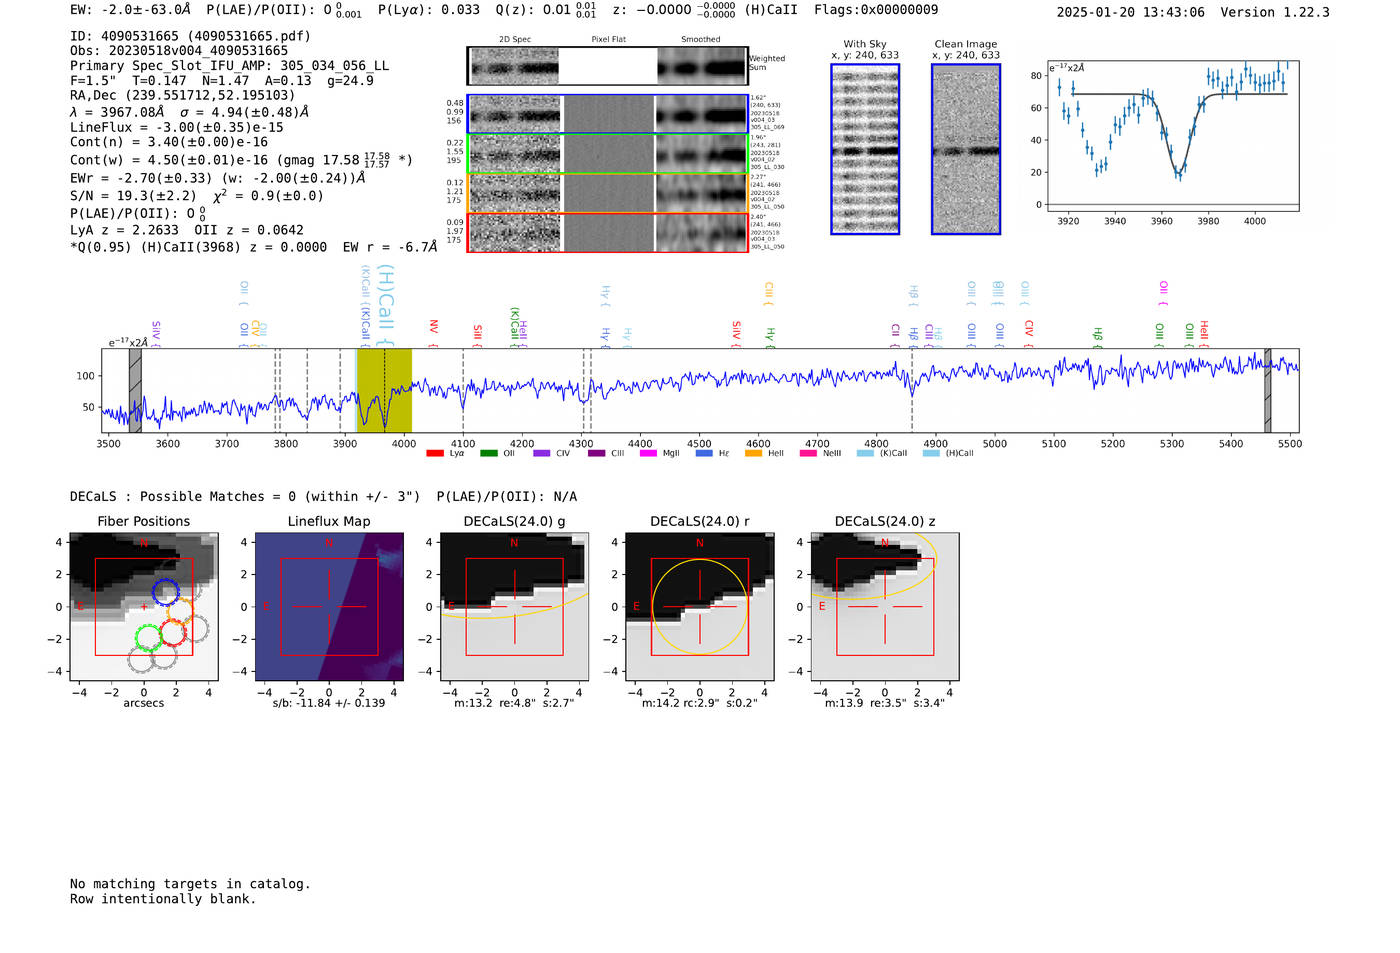Click the Lineflux Map panel

pos(329,607)
